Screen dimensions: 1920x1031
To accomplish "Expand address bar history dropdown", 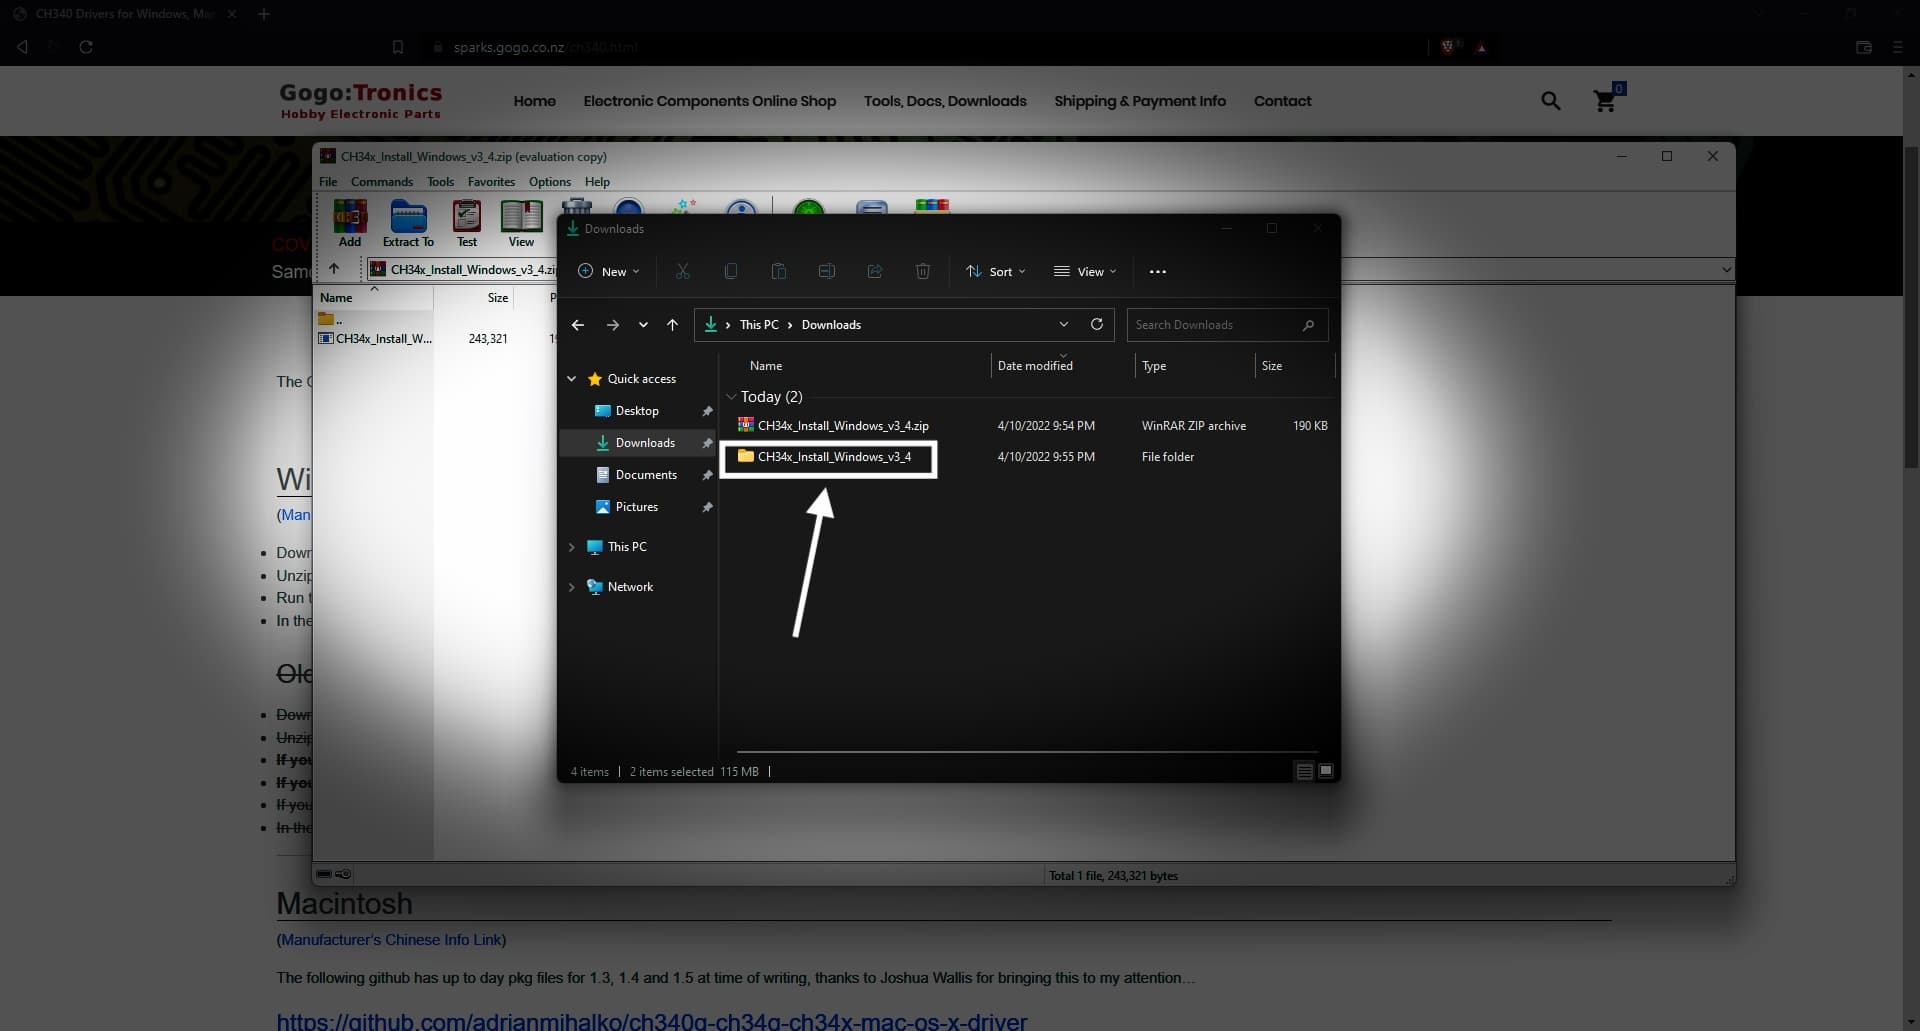I will pyautogui.click(x=1064, y=324).
